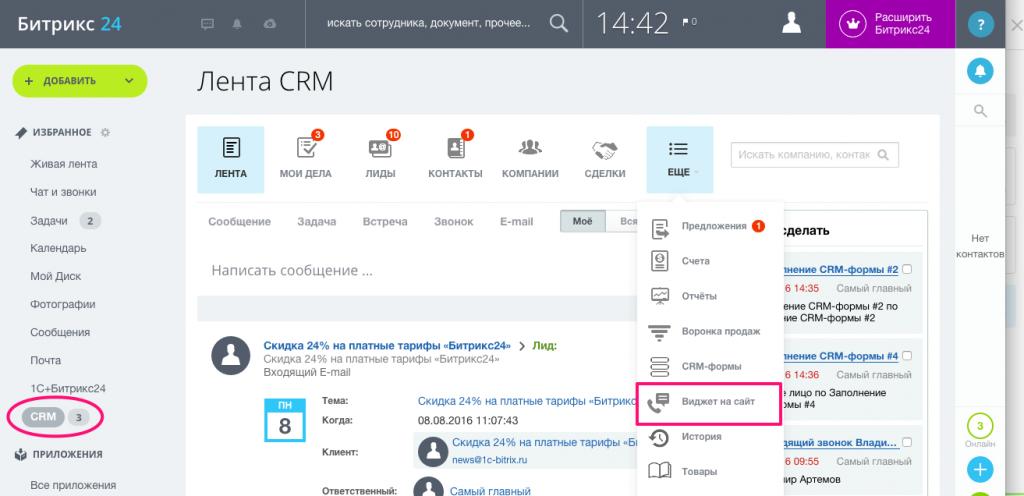This screenshot has width=1024, height=496.
Task: Click the Счета invoice icon
Action: point(660,261)
